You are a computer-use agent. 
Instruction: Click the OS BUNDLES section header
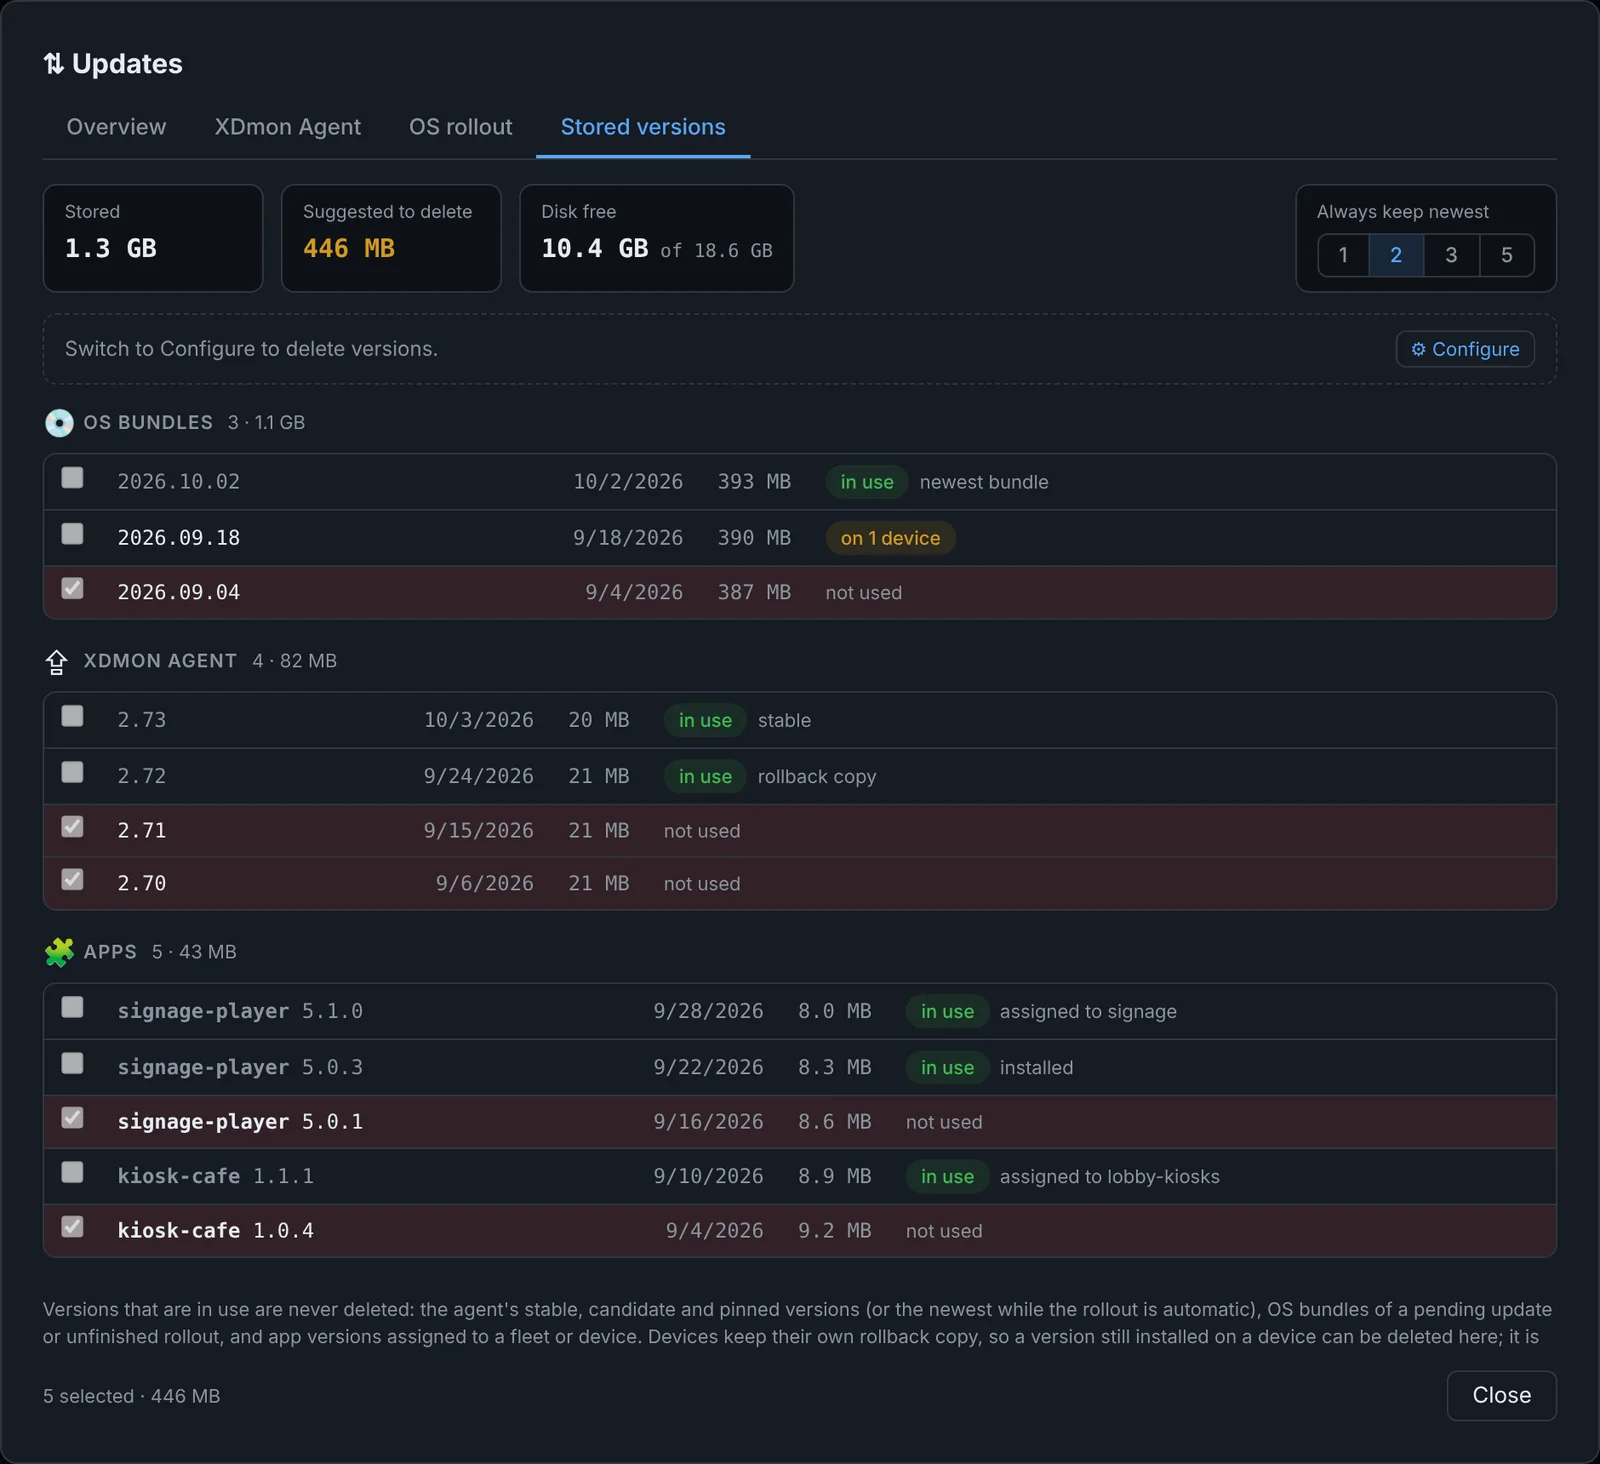[148, 423]
